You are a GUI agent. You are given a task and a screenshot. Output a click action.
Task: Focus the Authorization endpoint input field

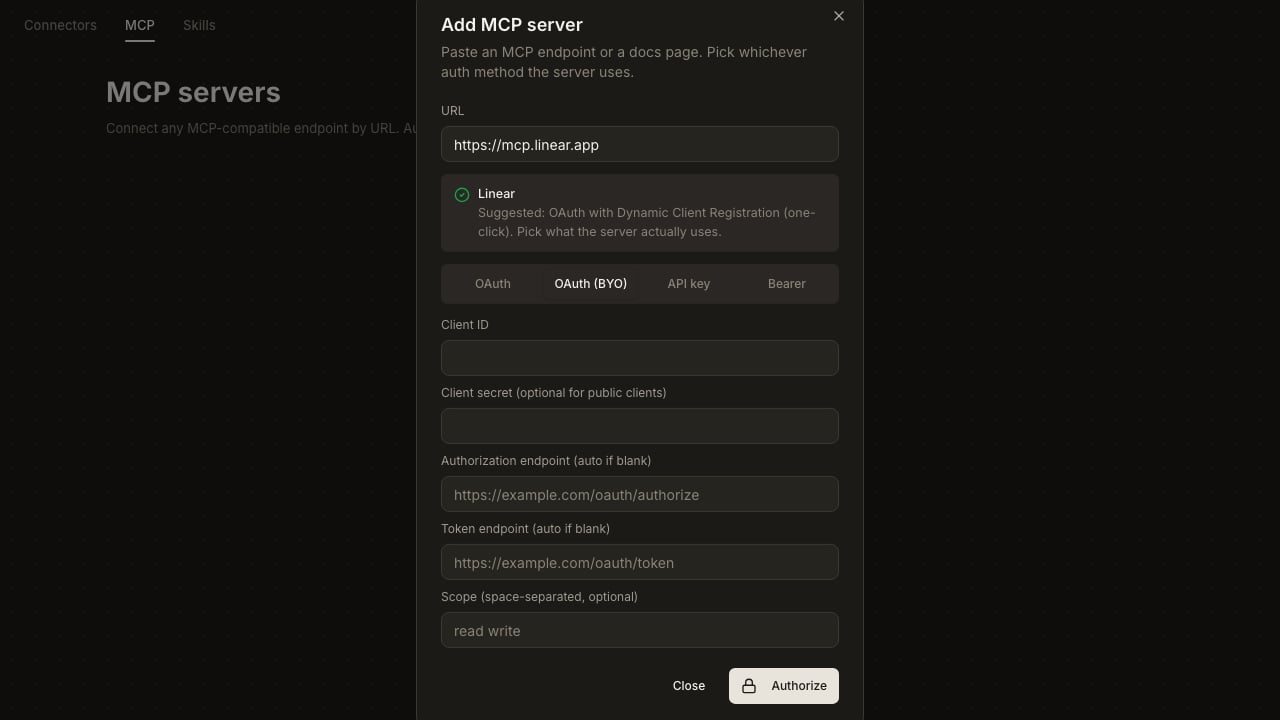(640, 494)
